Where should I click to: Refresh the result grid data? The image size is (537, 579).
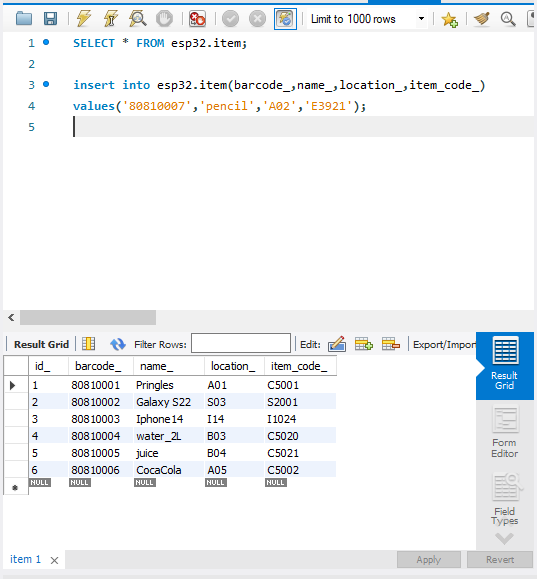coord(117,344)
